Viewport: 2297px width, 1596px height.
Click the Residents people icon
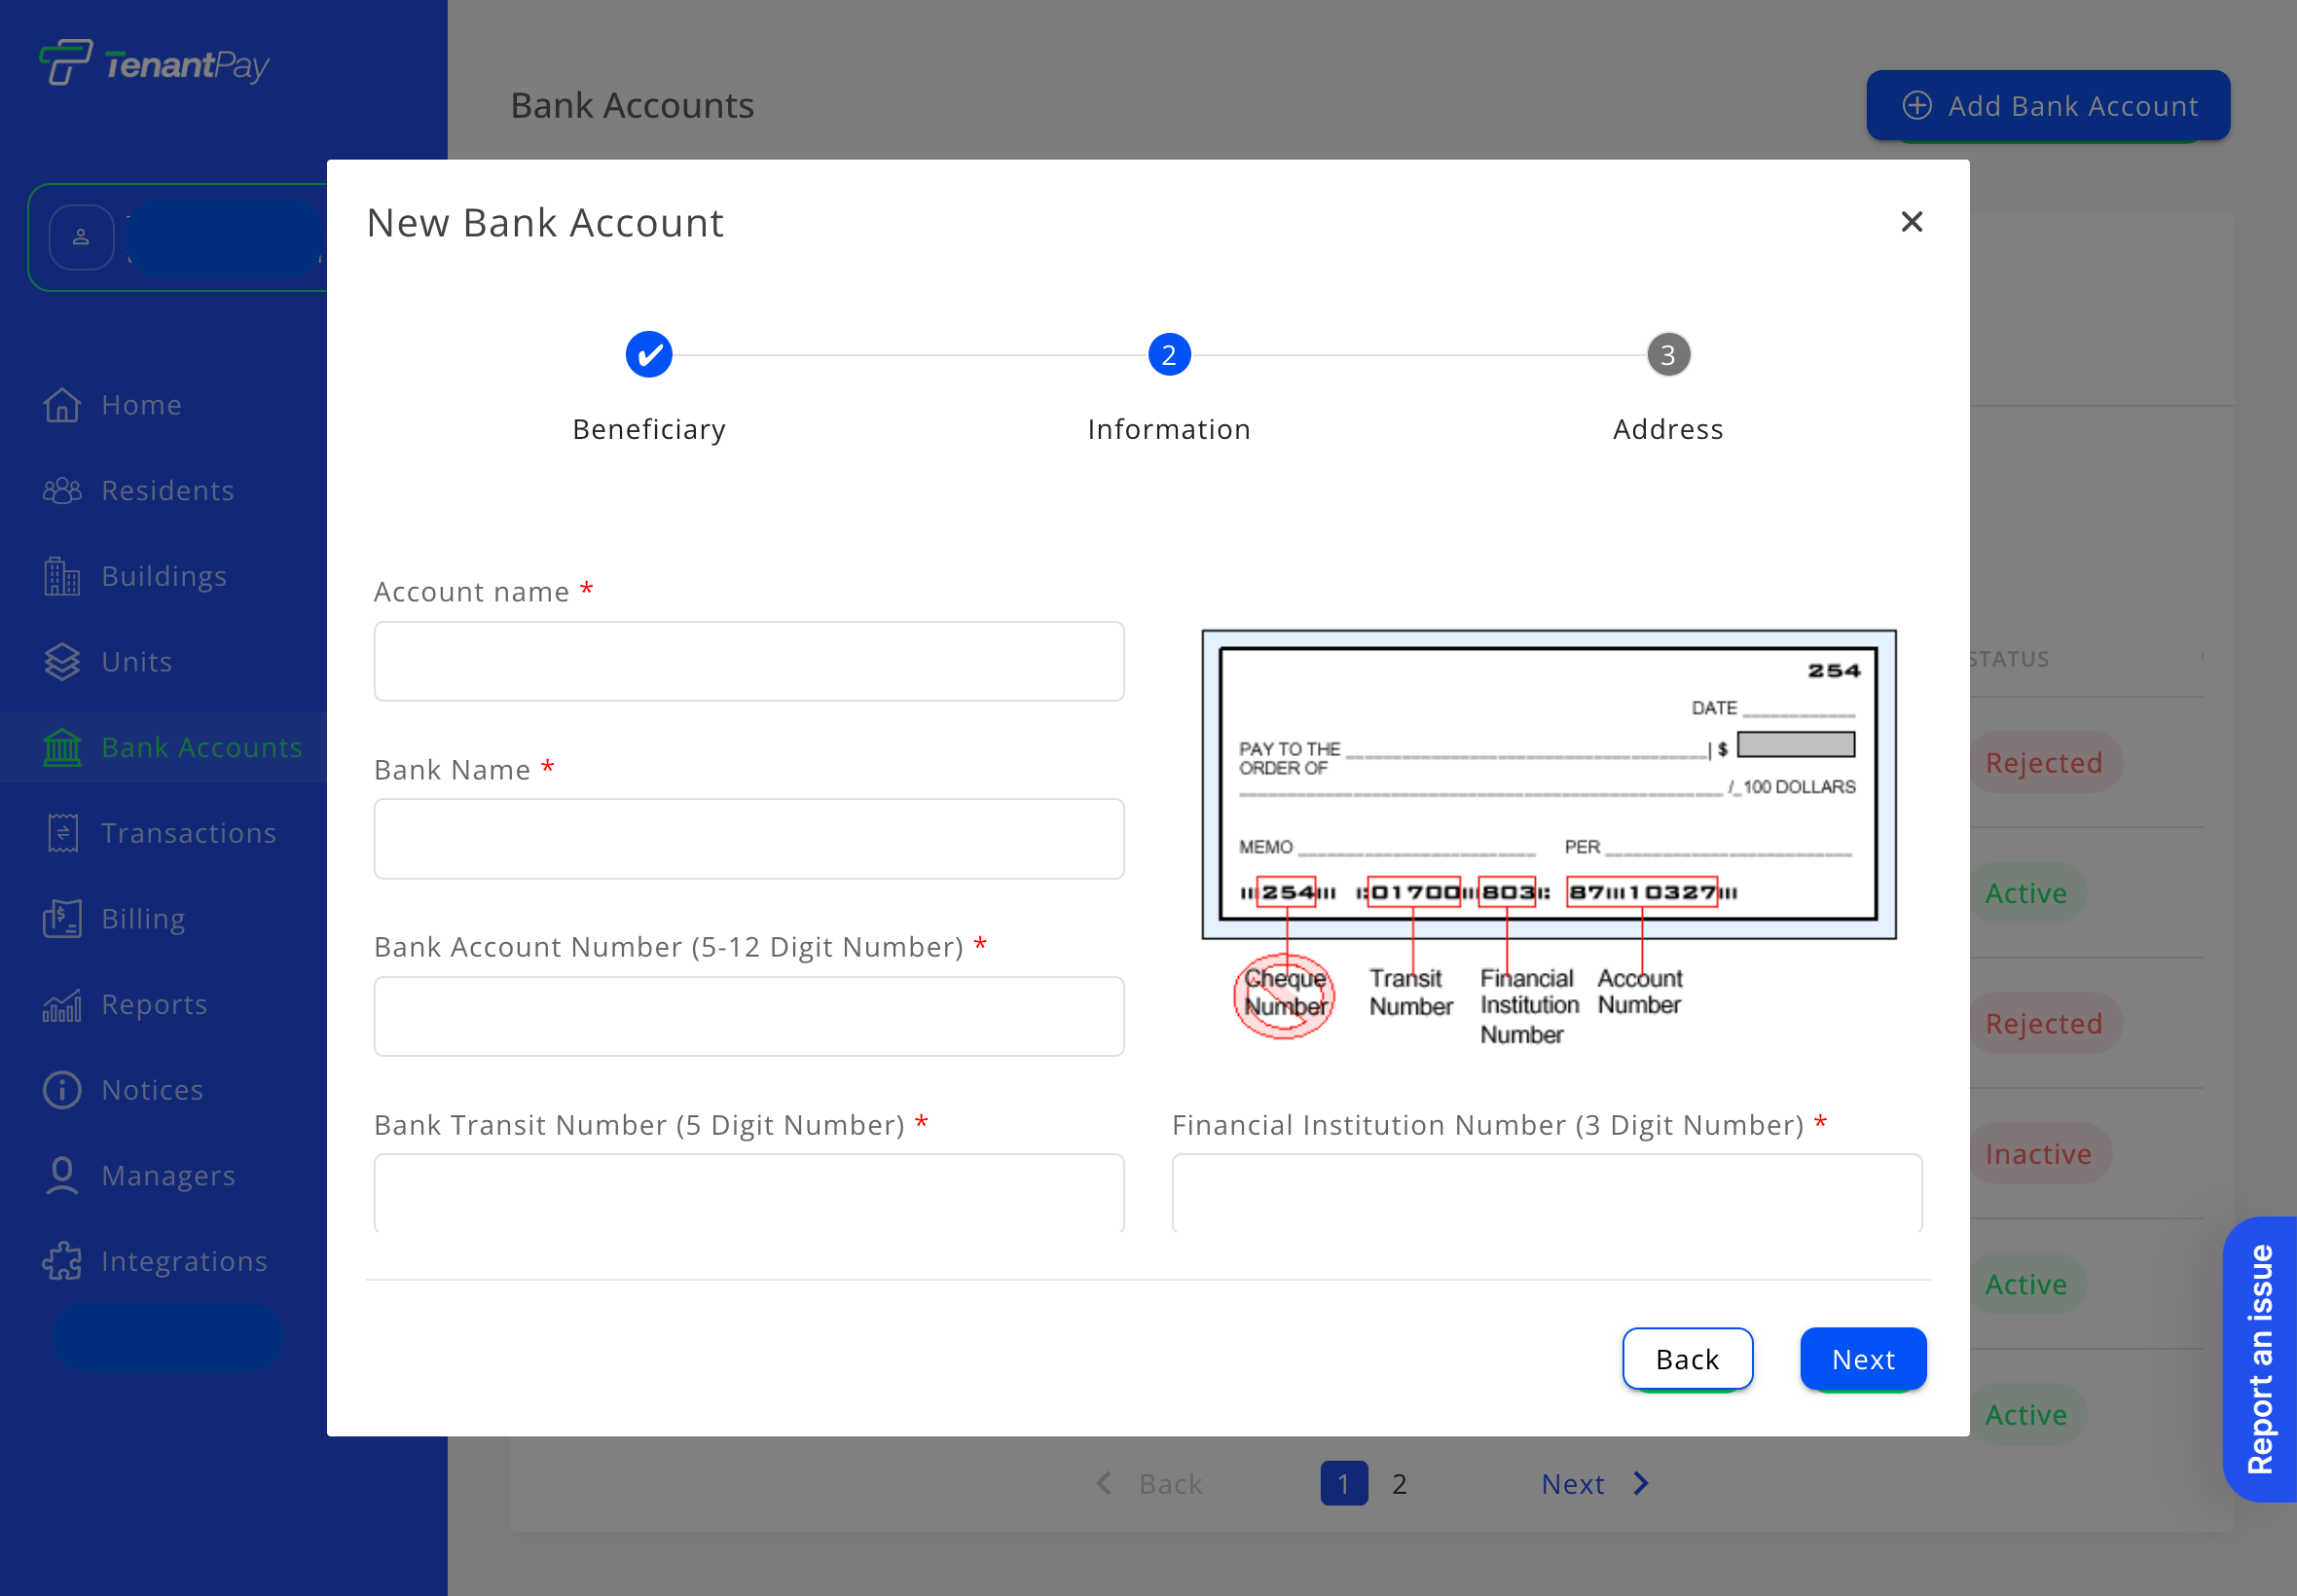[x=62, y=491]
